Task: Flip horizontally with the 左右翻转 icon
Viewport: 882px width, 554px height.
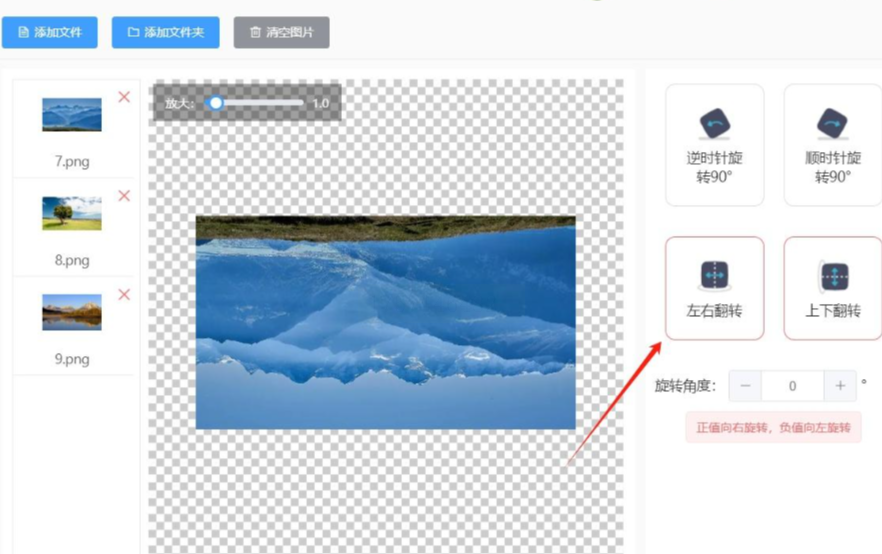Action: tap(714, 276)
